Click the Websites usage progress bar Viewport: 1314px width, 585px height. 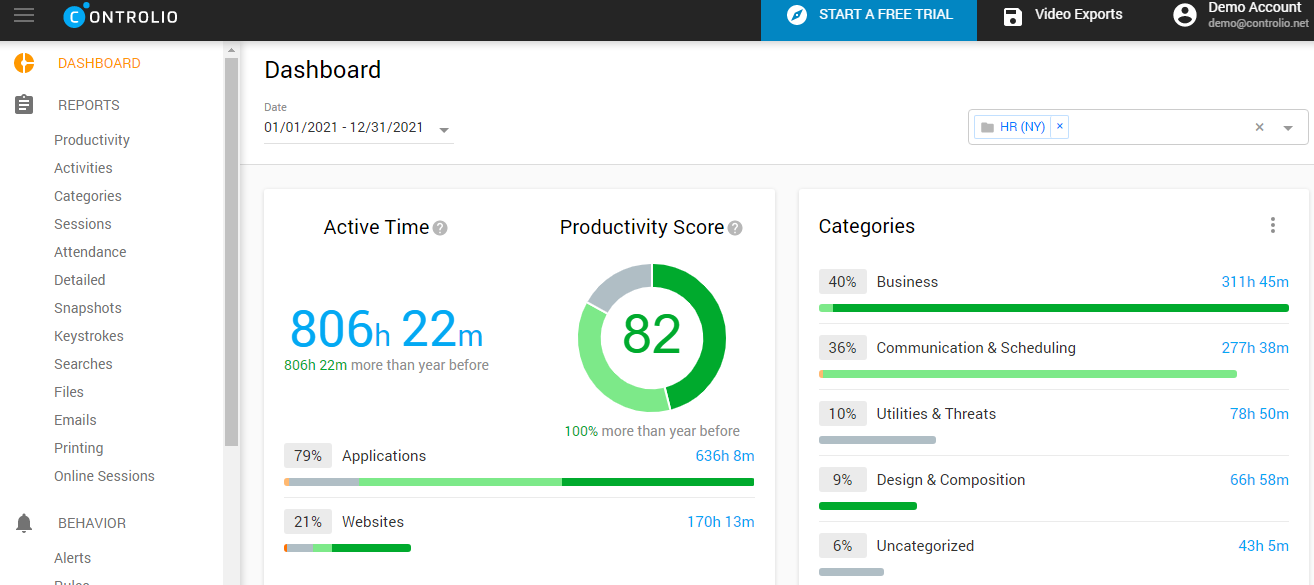pyautogui.click(x=347, y=548)
